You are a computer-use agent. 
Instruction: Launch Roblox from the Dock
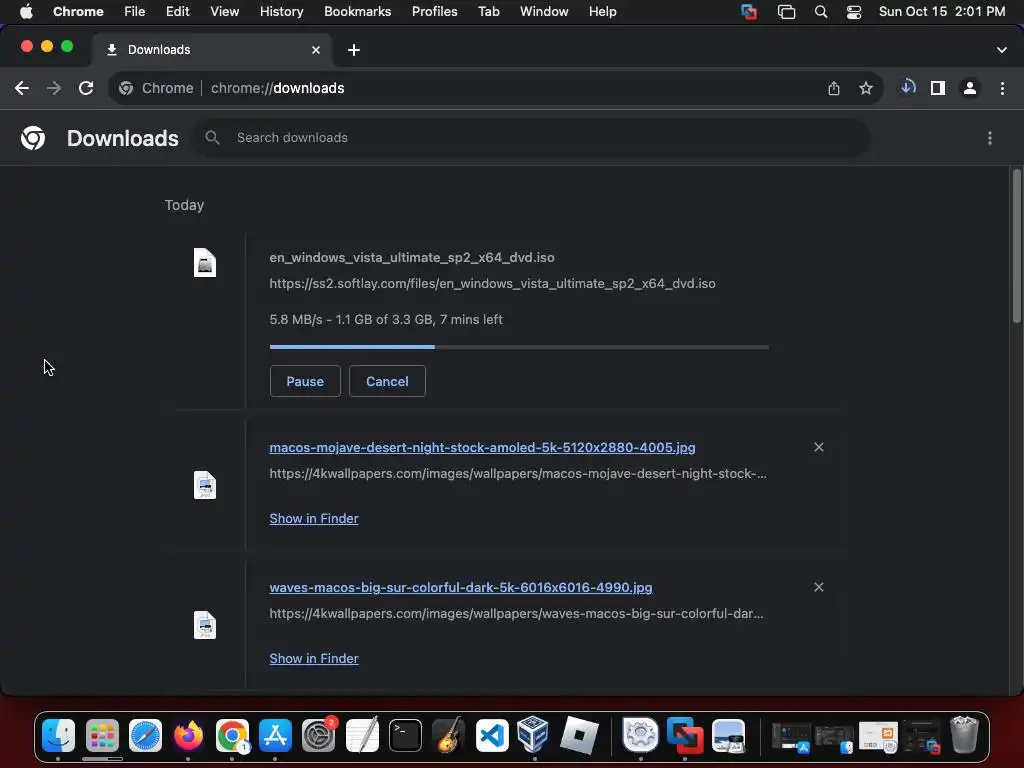coord(579,735)
